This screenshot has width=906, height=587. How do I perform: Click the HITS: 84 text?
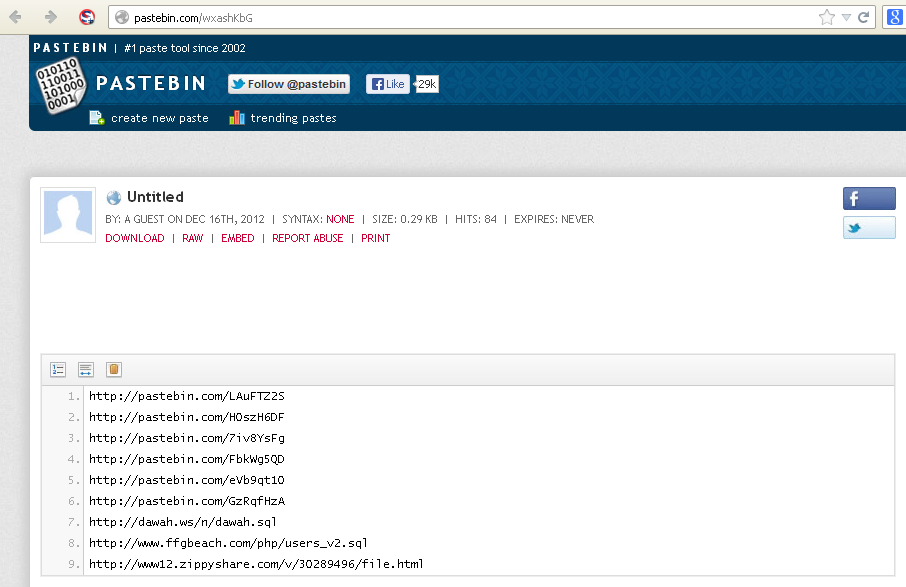[476, 219]
